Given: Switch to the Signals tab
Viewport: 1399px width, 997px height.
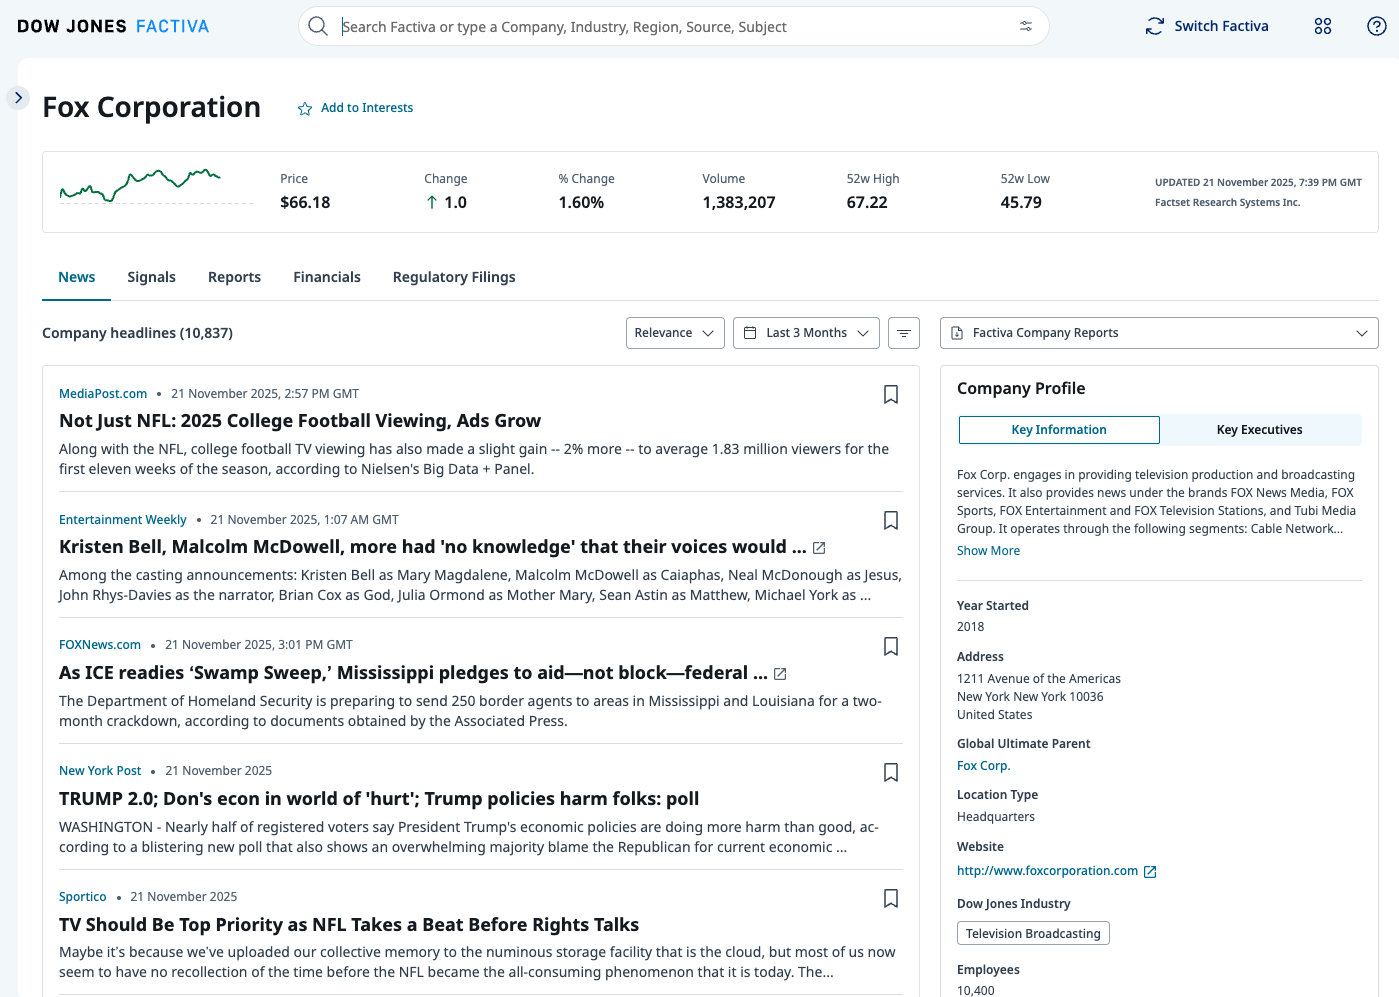Looking at the screenshot, I should 151,277.
